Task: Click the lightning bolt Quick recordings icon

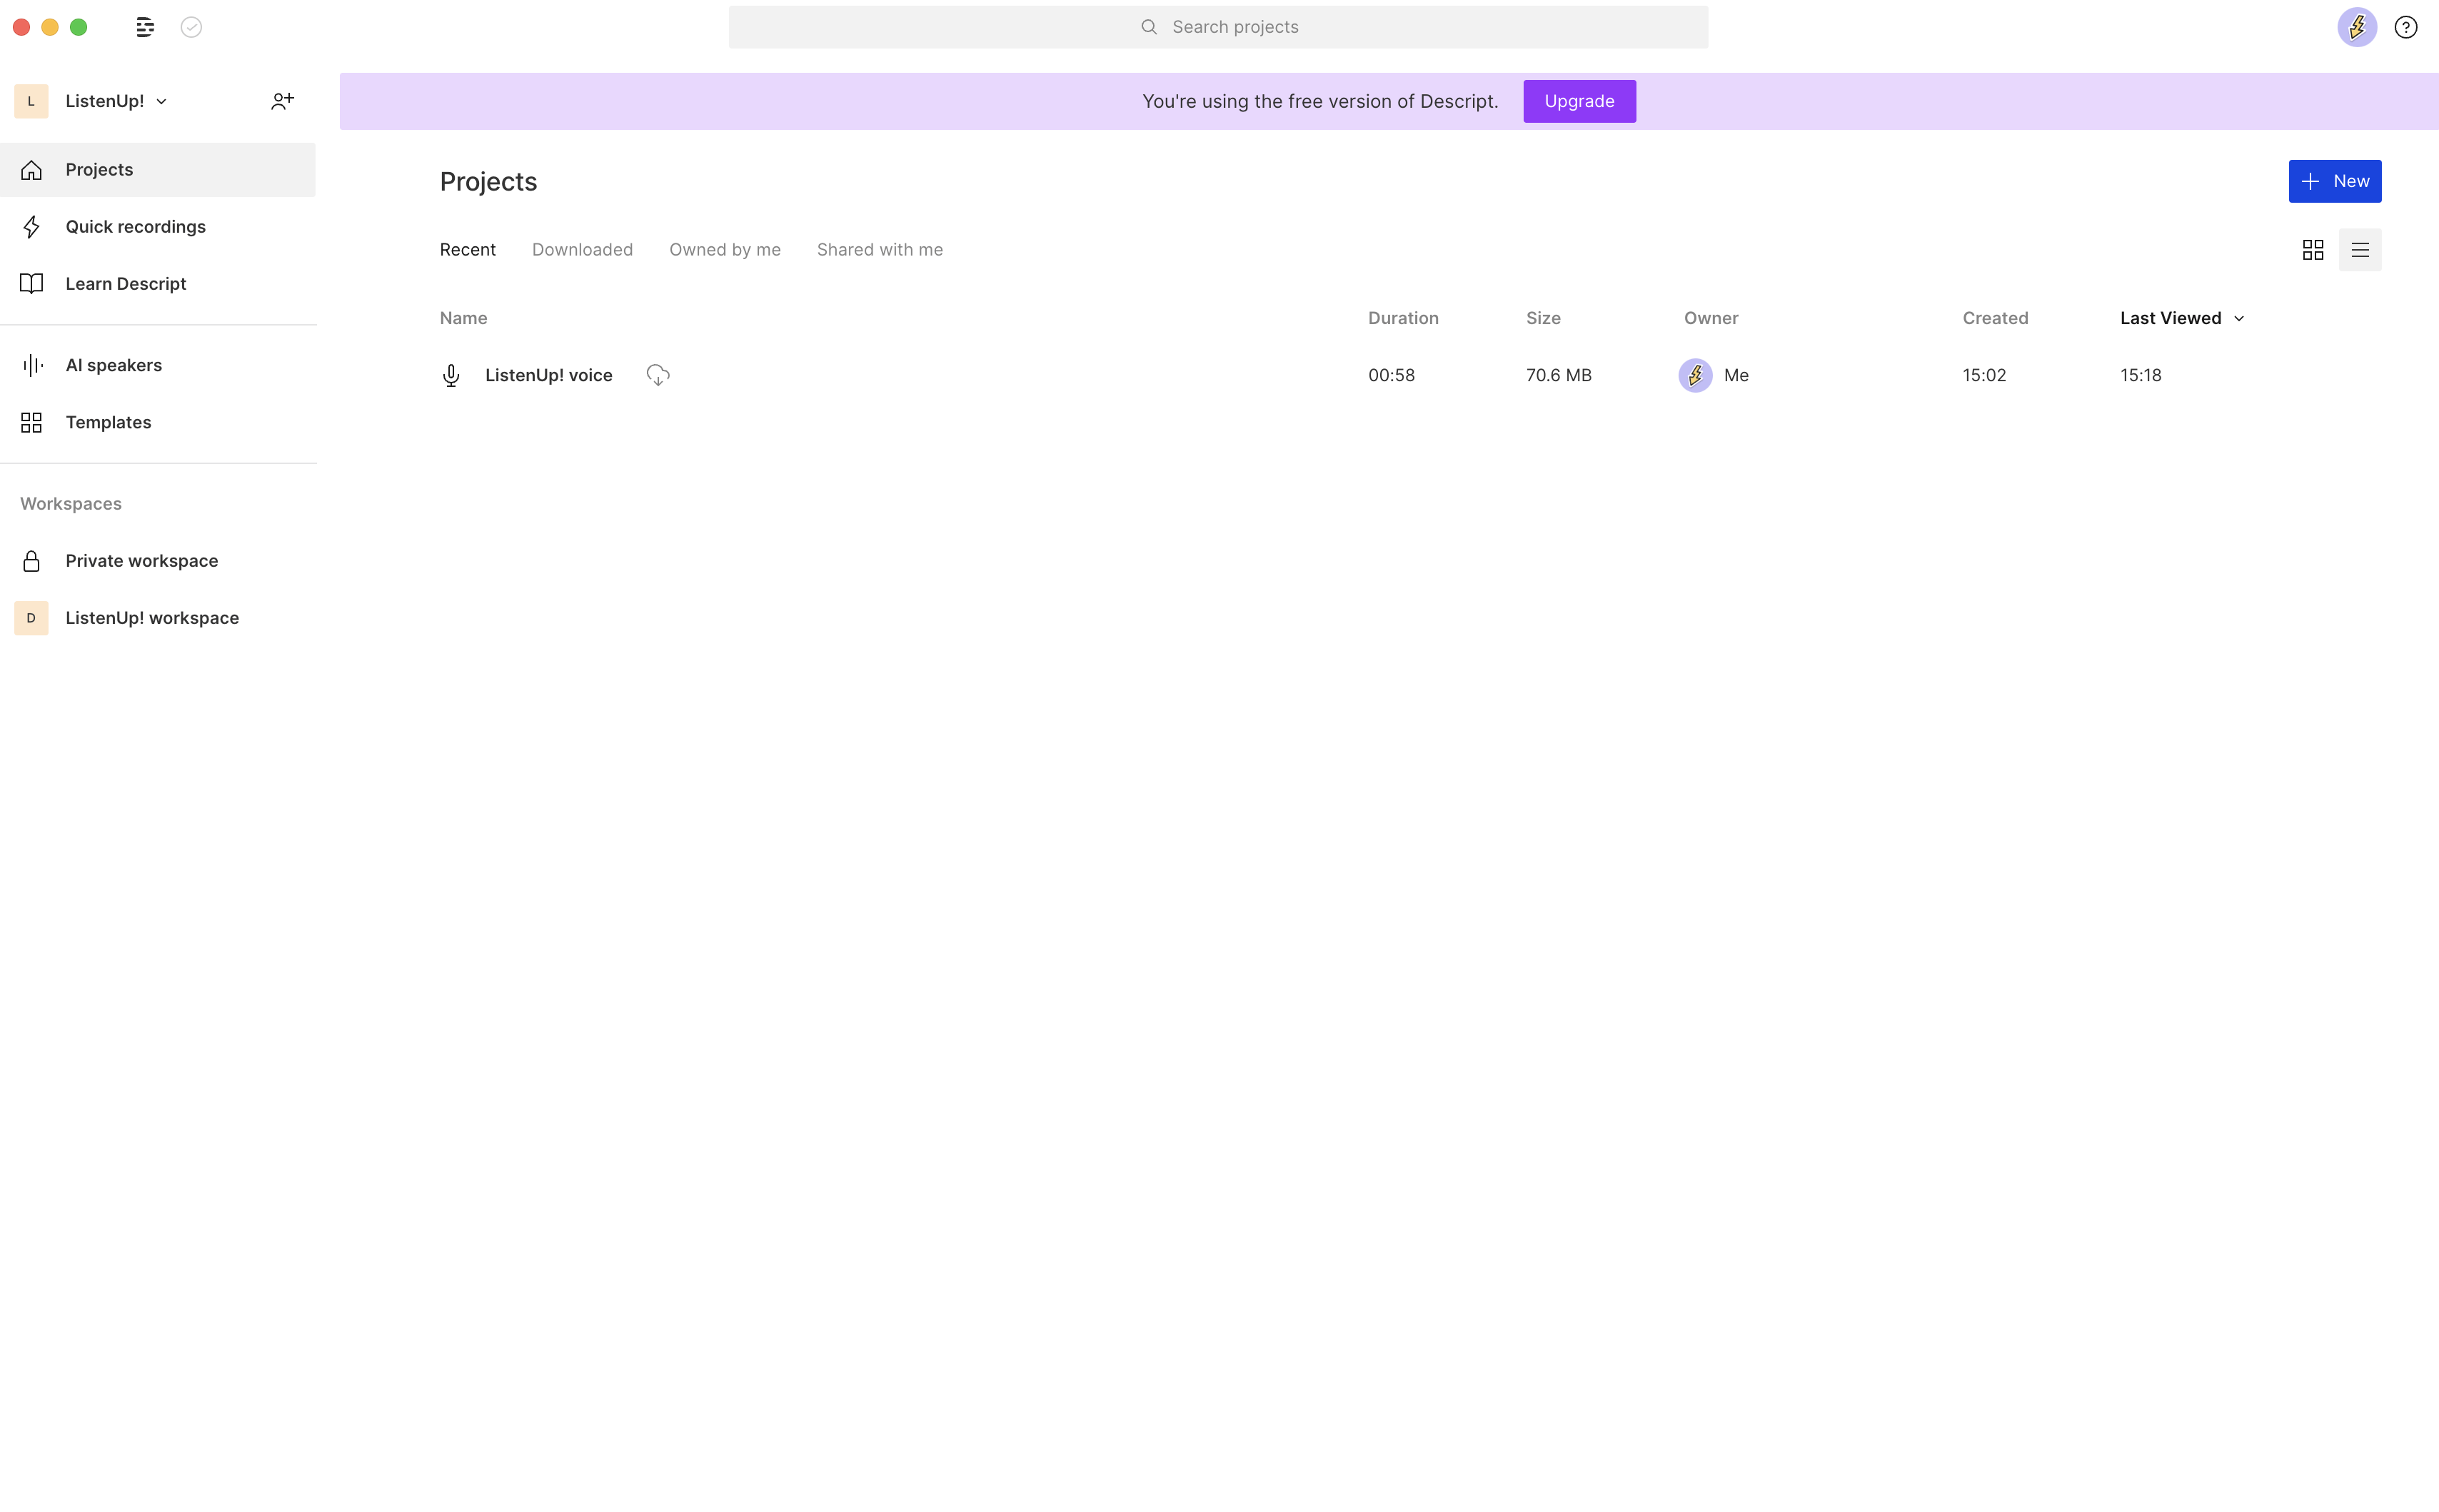Action: (32, 227)
